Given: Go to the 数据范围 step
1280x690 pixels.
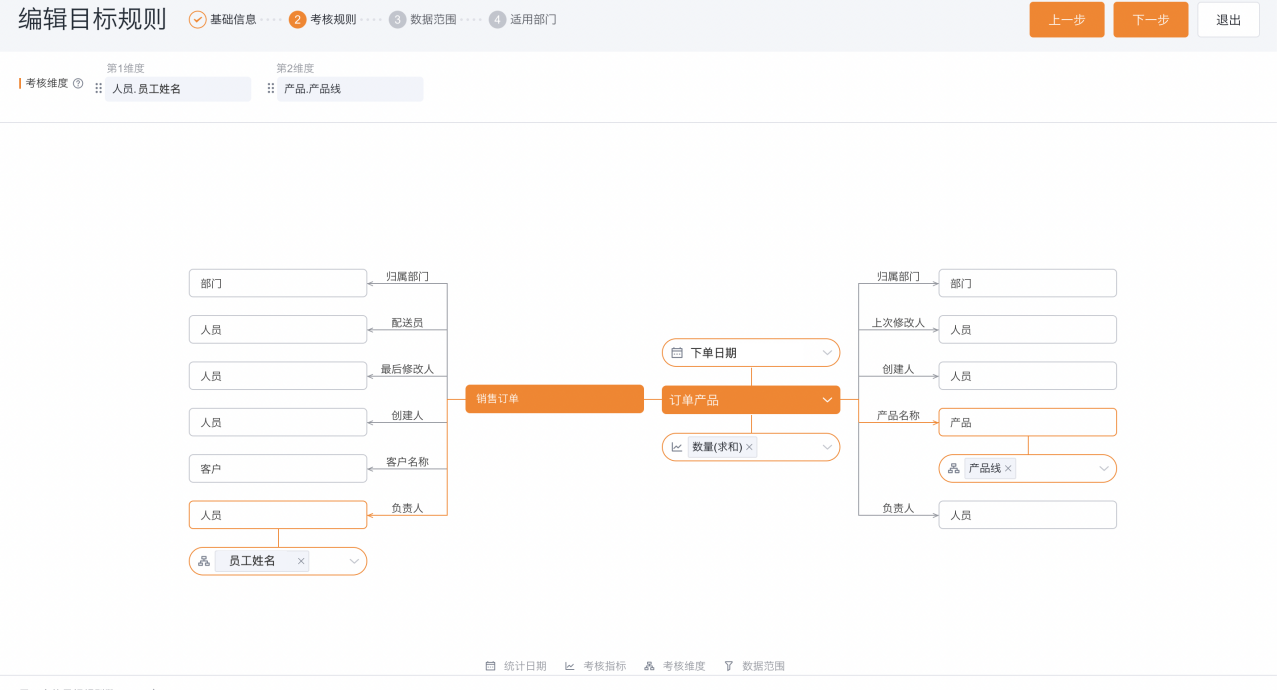Looking at the screenshot, I should (423, 19).
